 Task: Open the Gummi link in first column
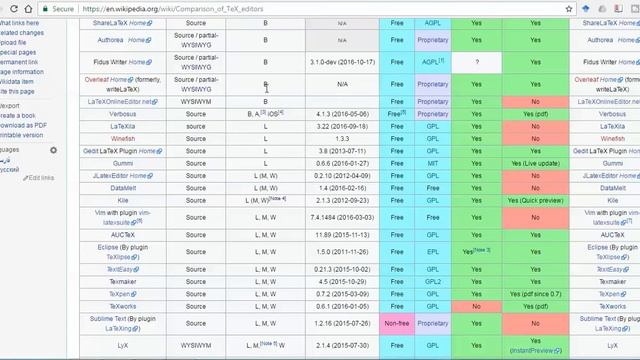tap(123, 163)
